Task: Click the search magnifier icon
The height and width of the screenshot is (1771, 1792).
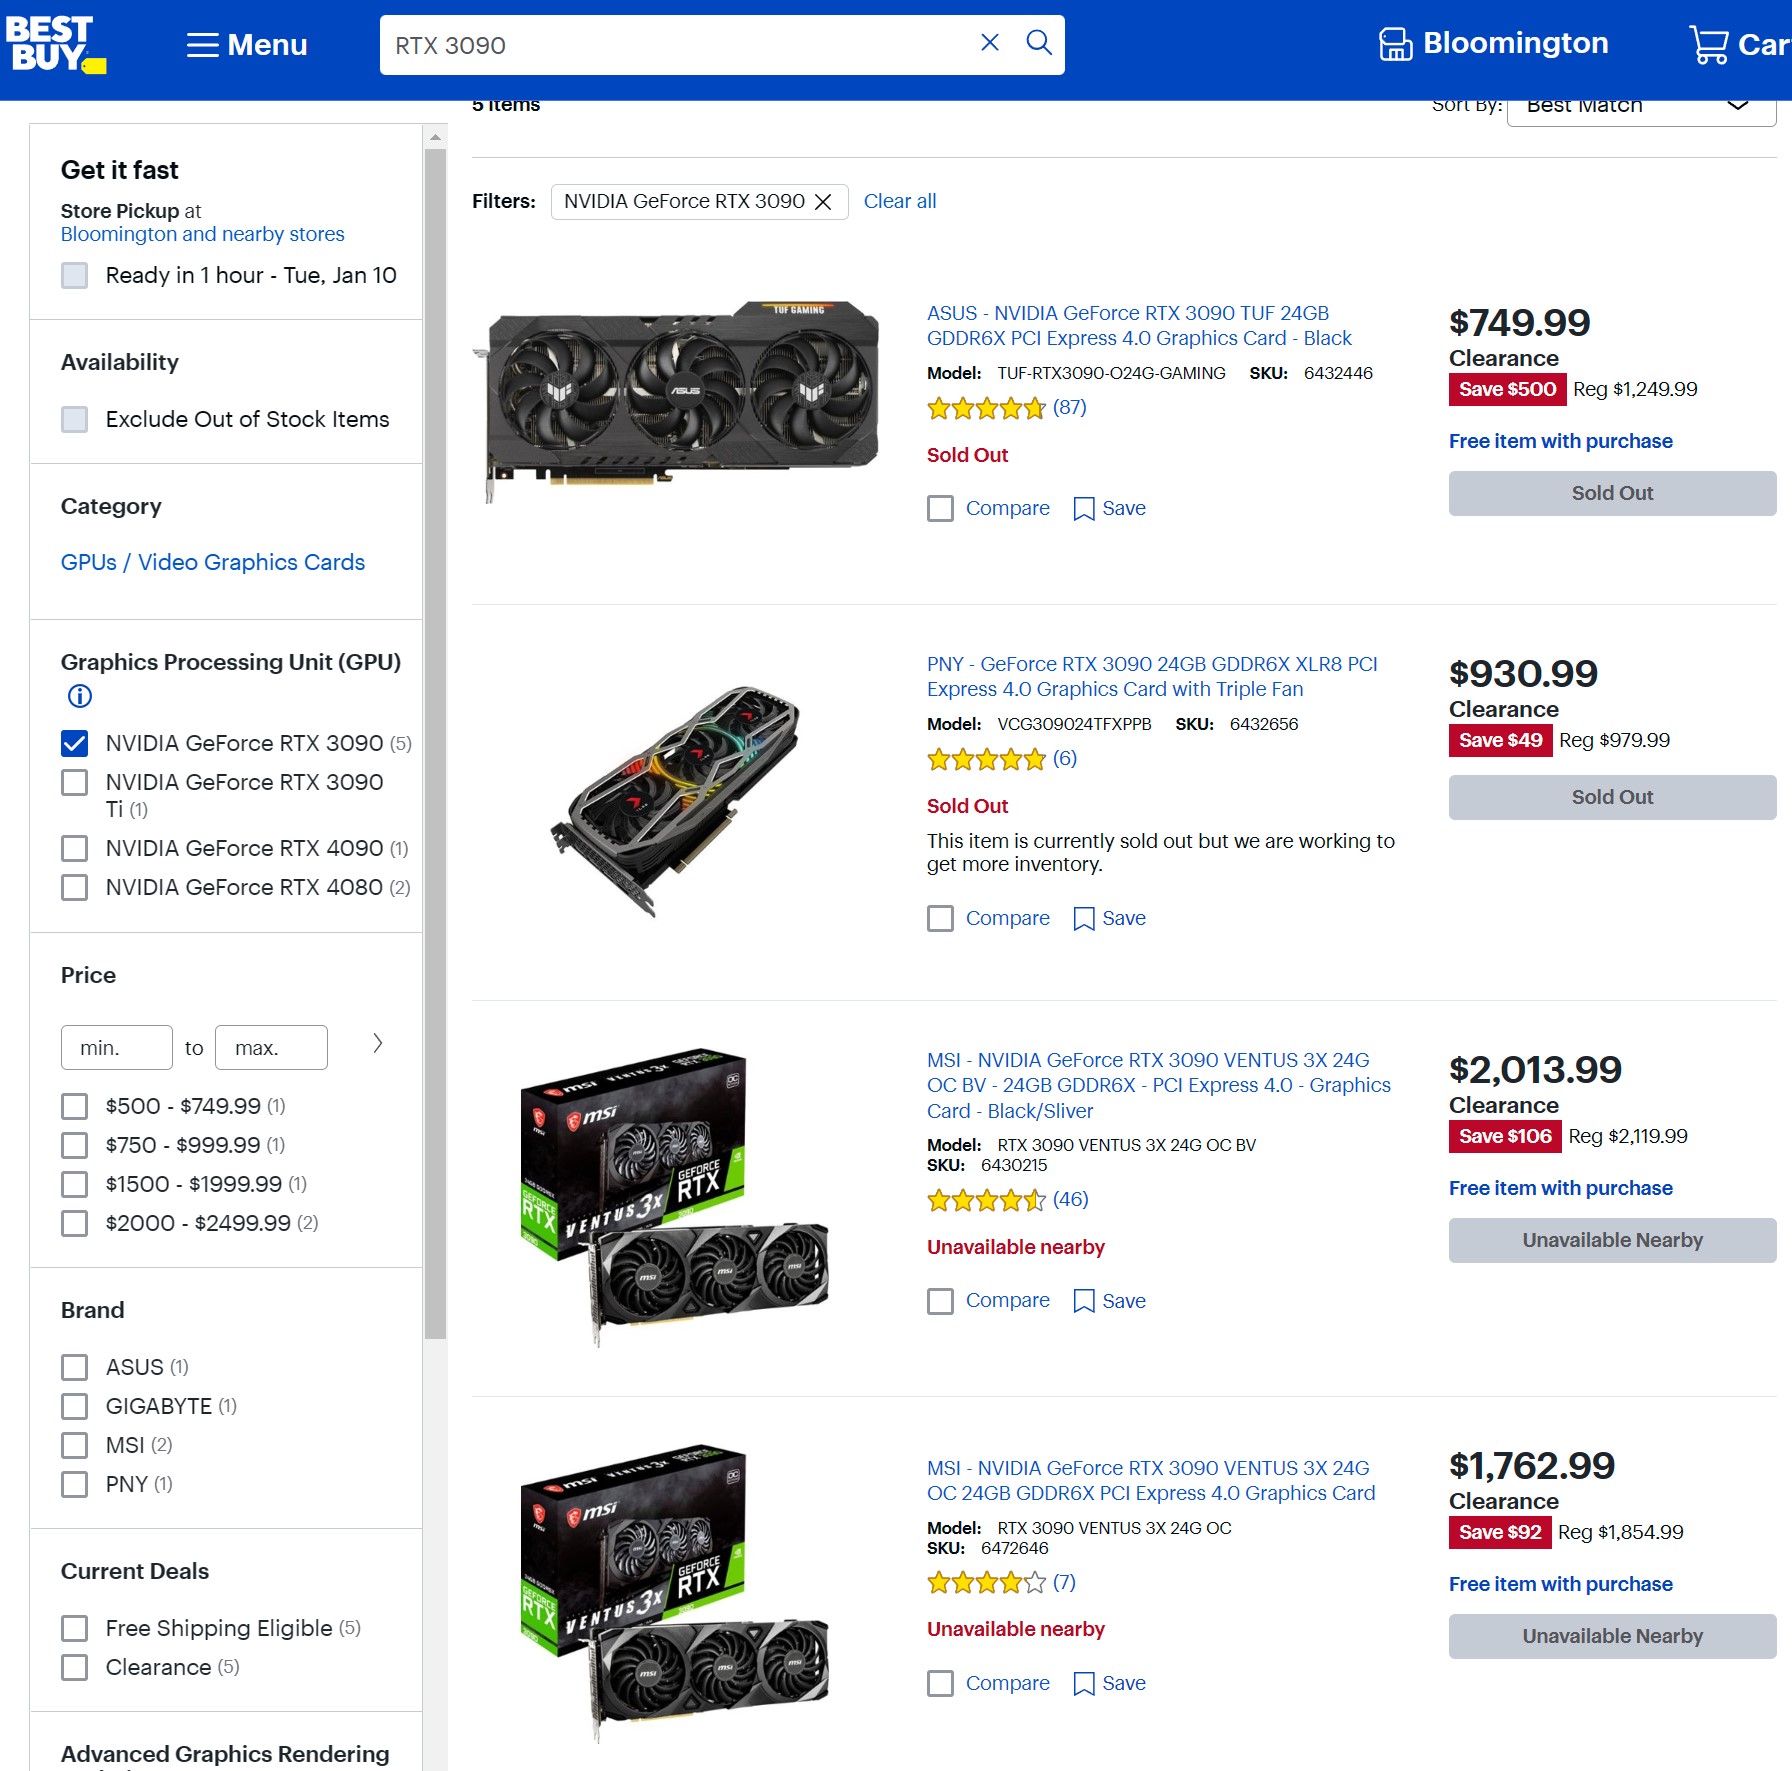Action: [x=1039, y=43]
